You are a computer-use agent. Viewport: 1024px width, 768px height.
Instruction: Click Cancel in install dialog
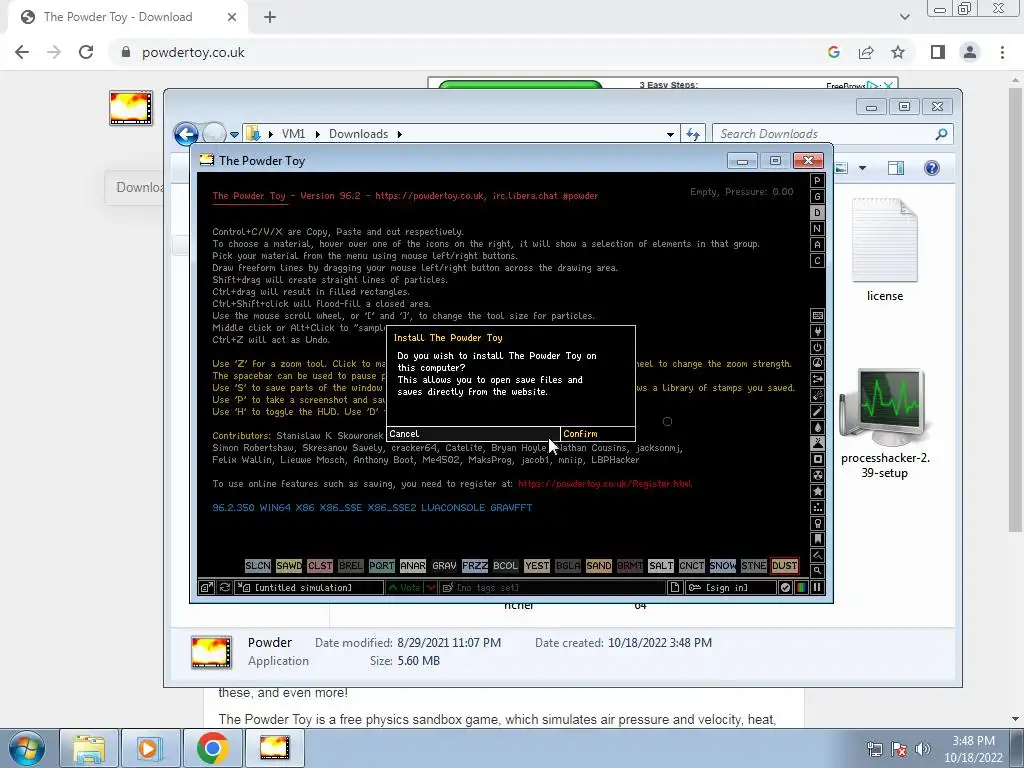[x=473, y=434]
